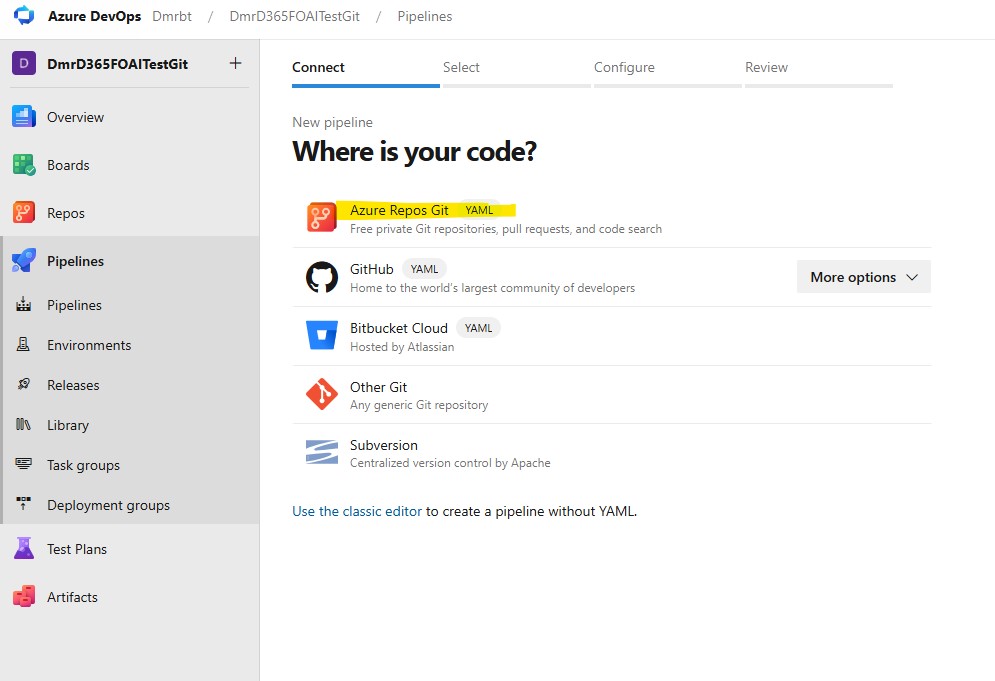Open Library in the sidebar

tap(68, 425)
